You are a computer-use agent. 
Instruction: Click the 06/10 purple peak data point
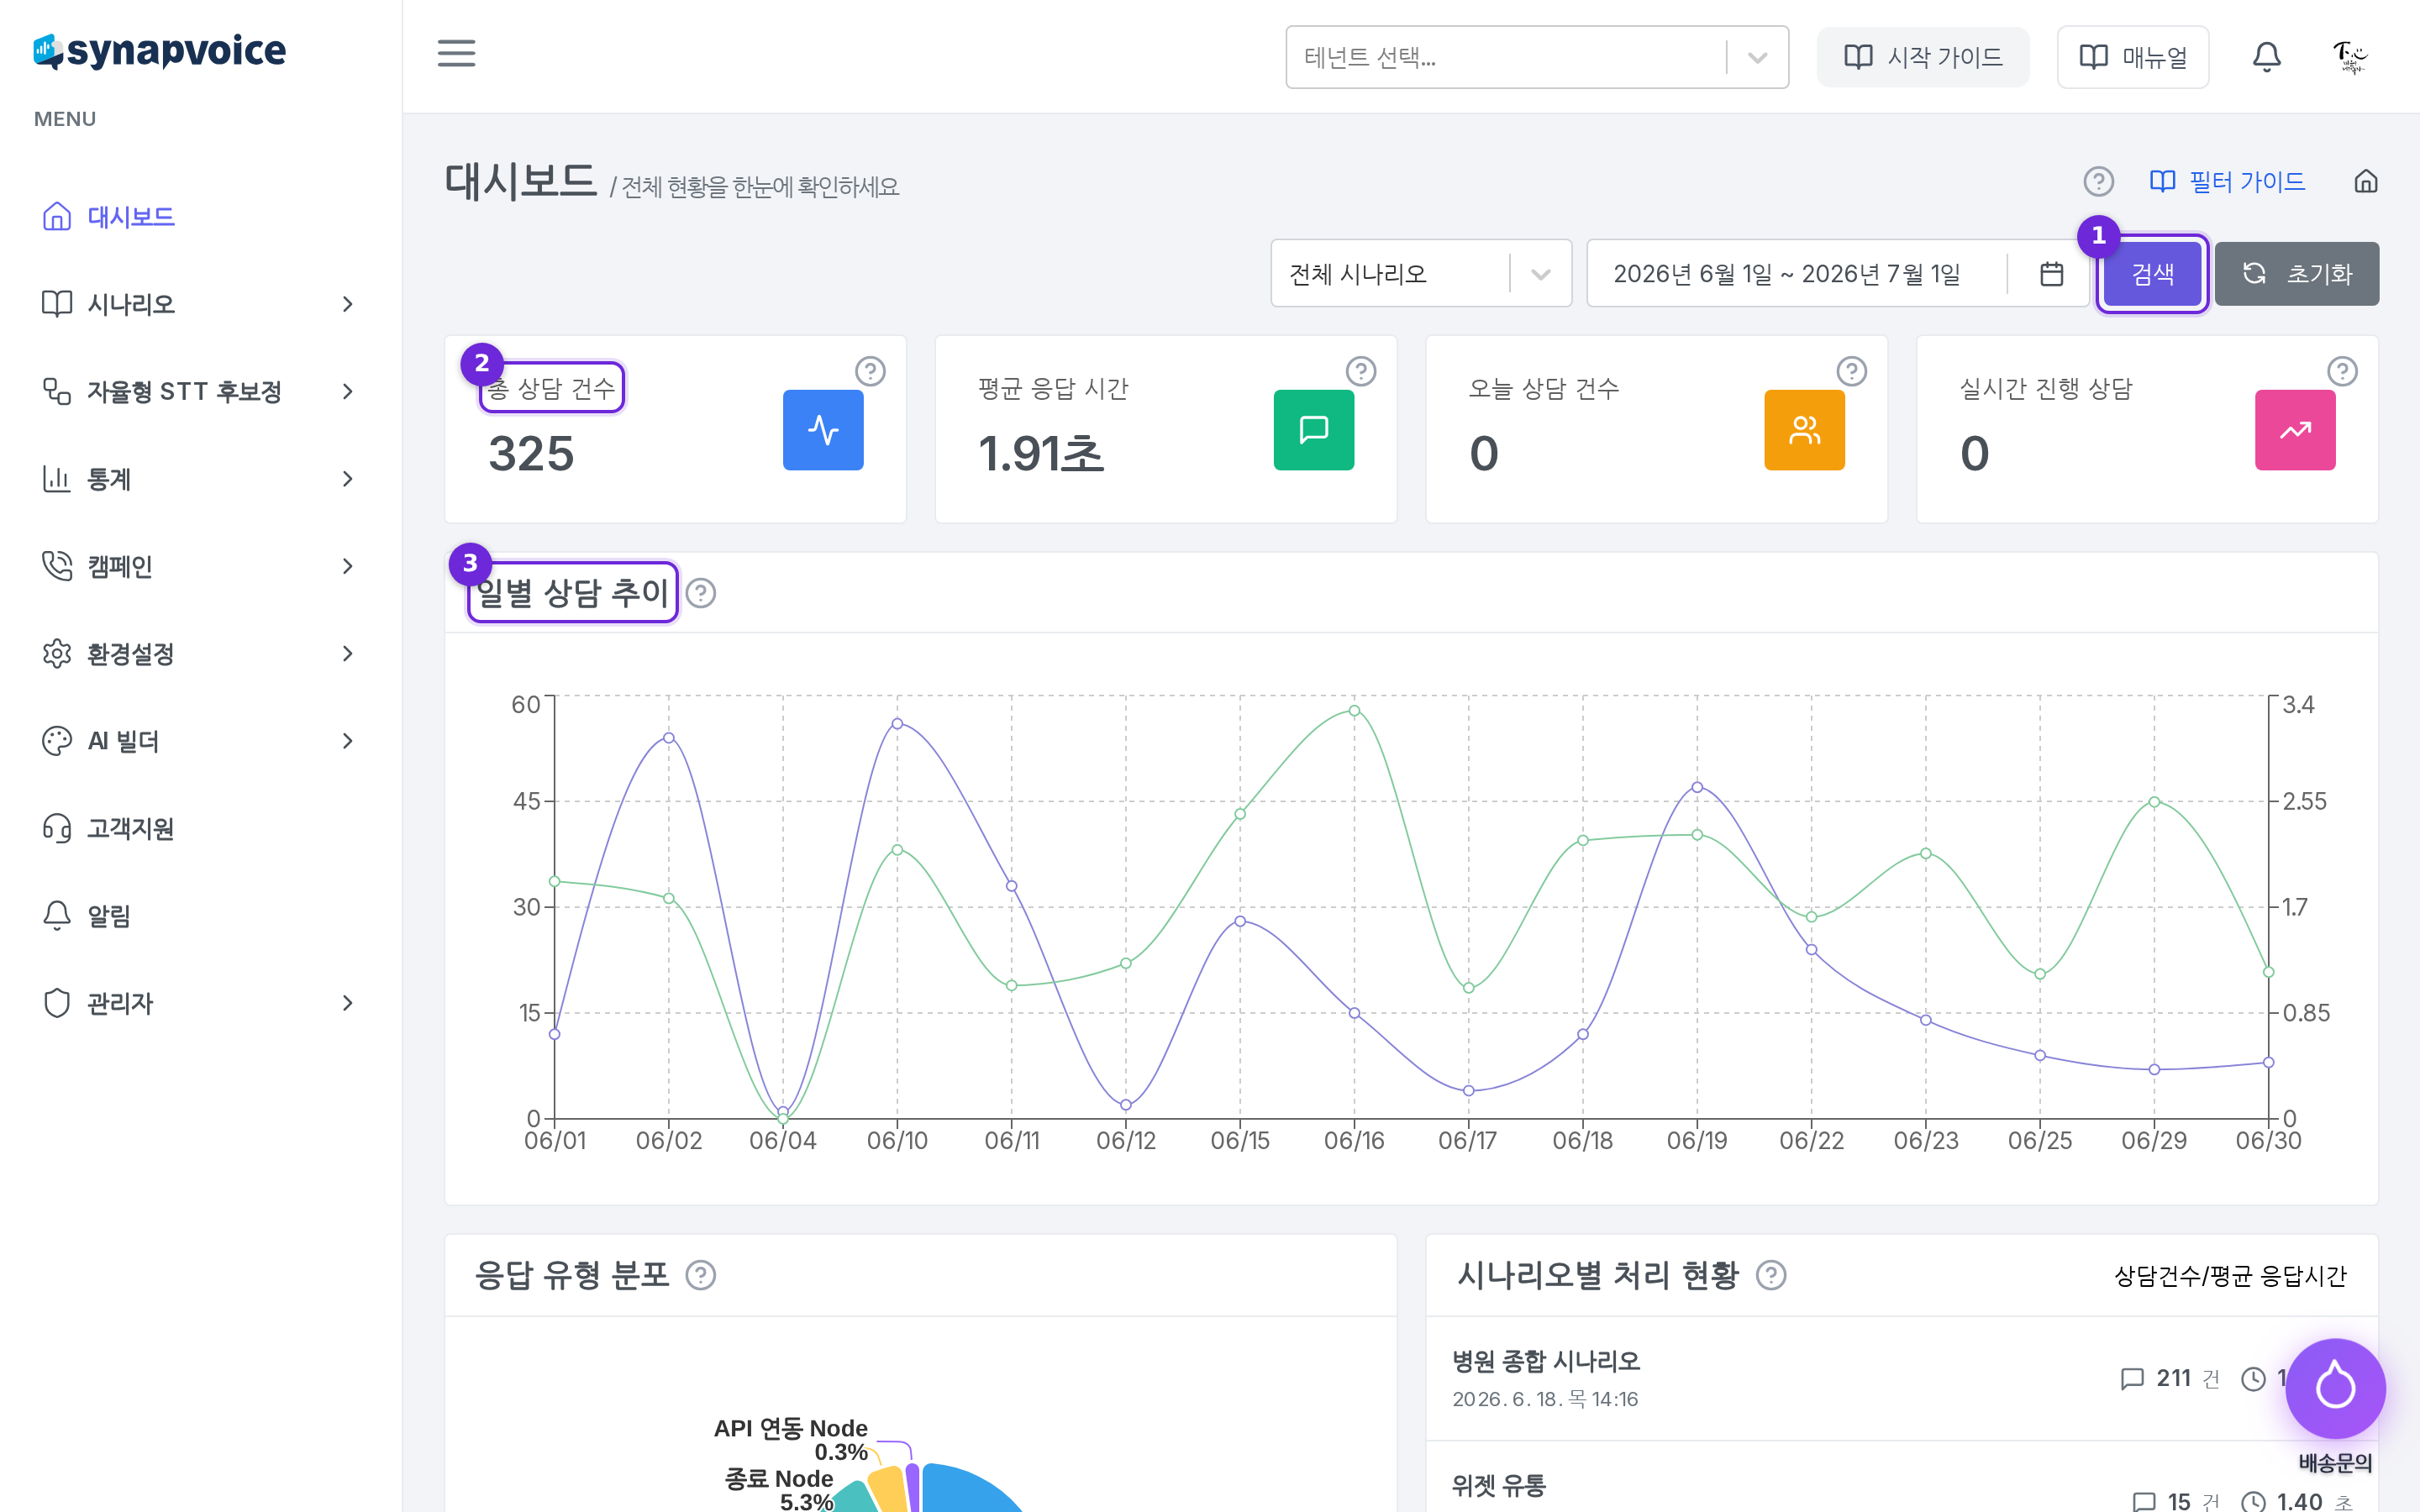click(x=897, y=724)
